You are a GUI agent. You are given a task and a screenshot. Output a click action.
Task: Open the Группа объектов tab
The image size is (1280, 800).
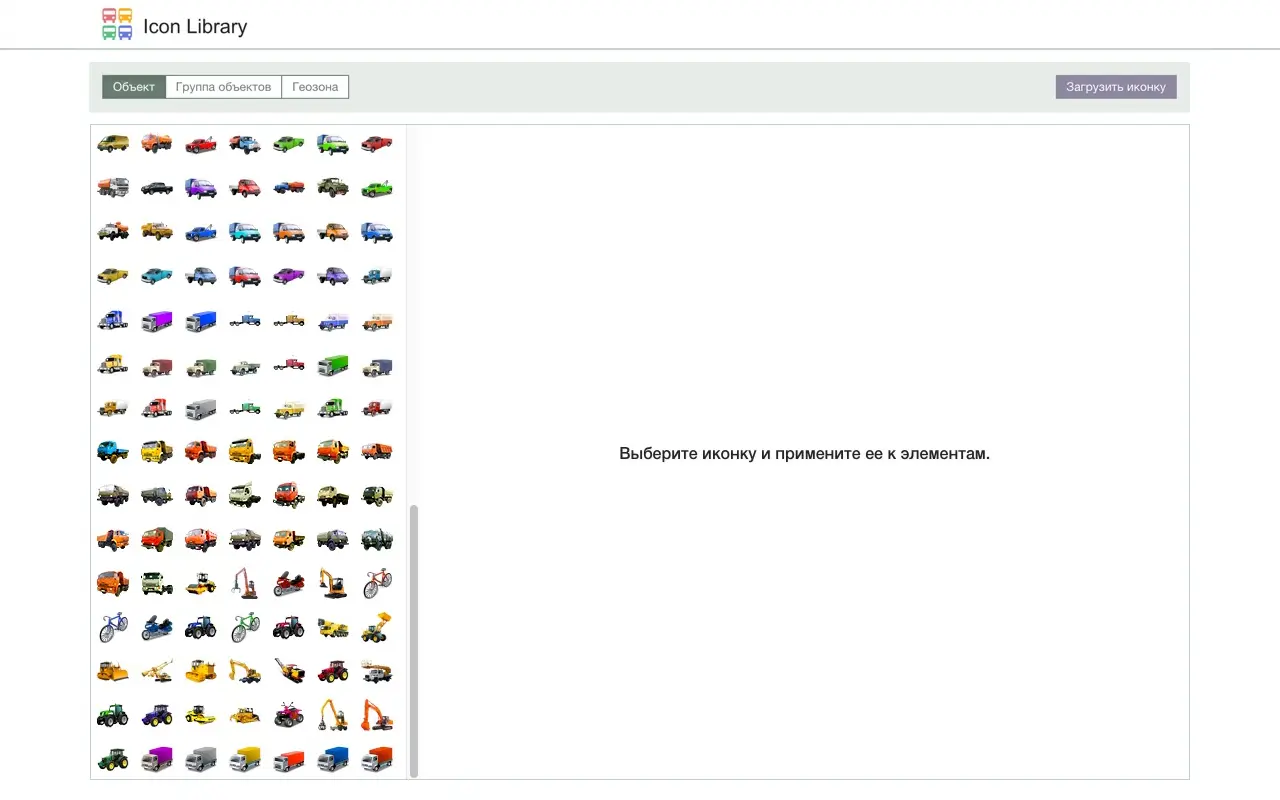pos(223,87)
